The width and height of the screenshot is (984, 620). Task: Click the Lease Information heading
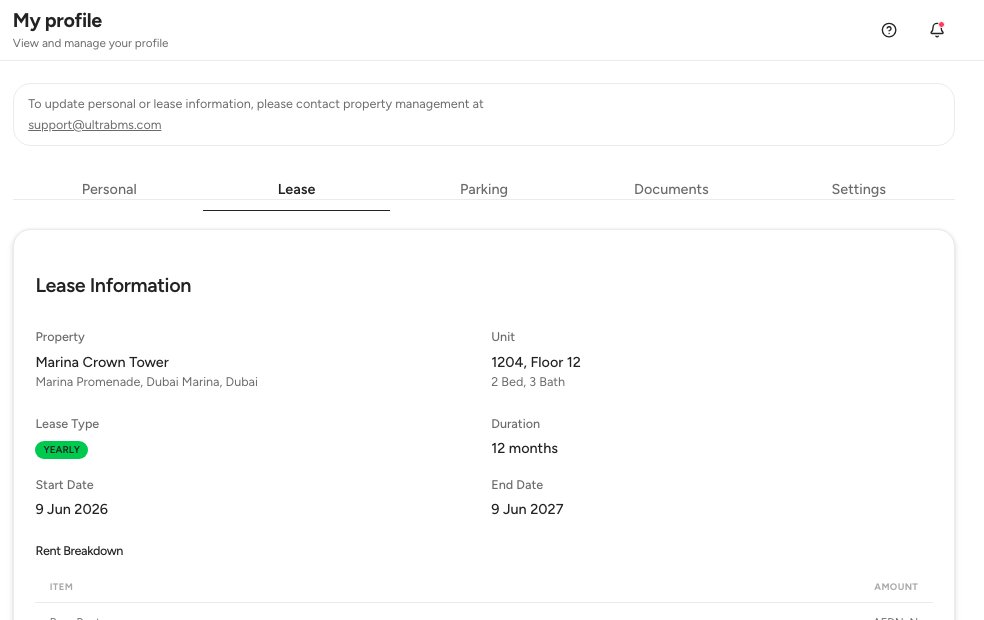(114, 286)
